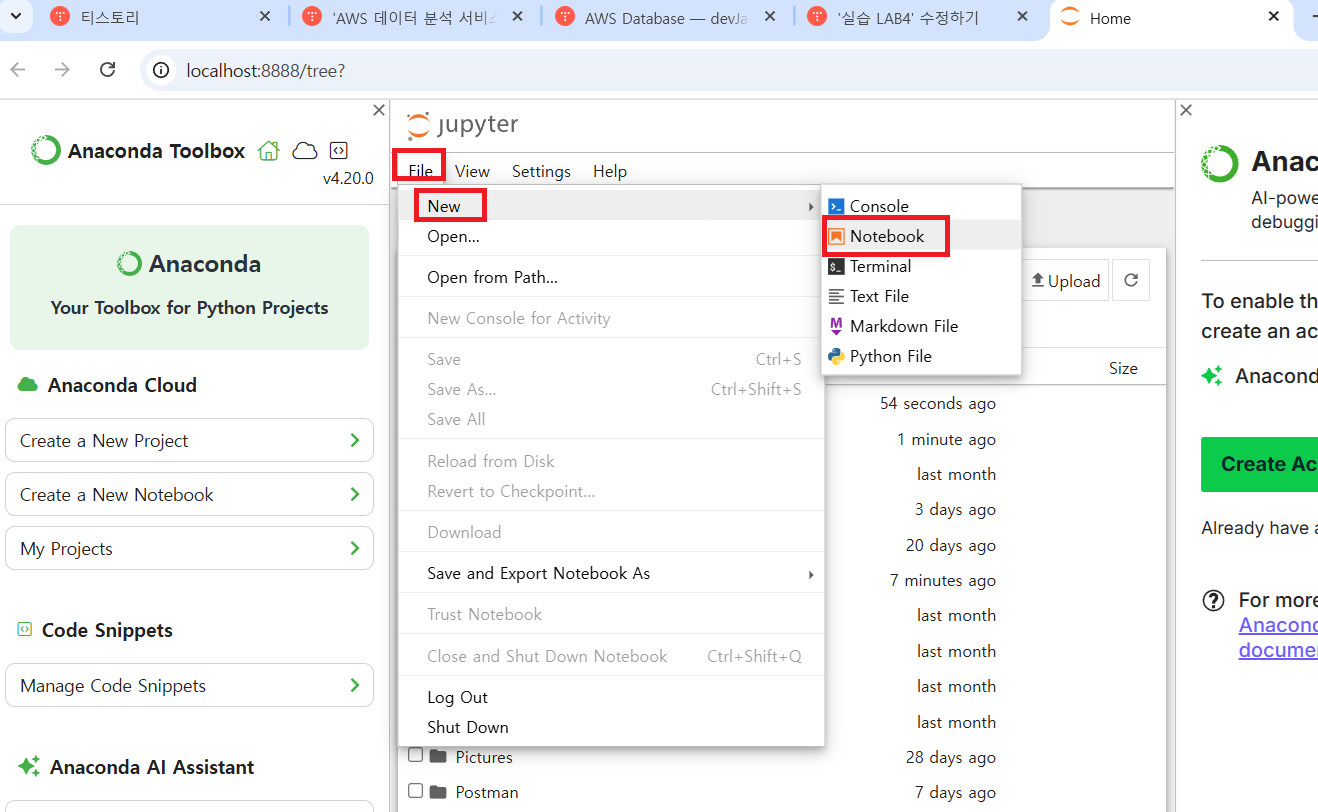
Task: Click the Anaconda Toolbox logo icon
Action: coord(46,151)
